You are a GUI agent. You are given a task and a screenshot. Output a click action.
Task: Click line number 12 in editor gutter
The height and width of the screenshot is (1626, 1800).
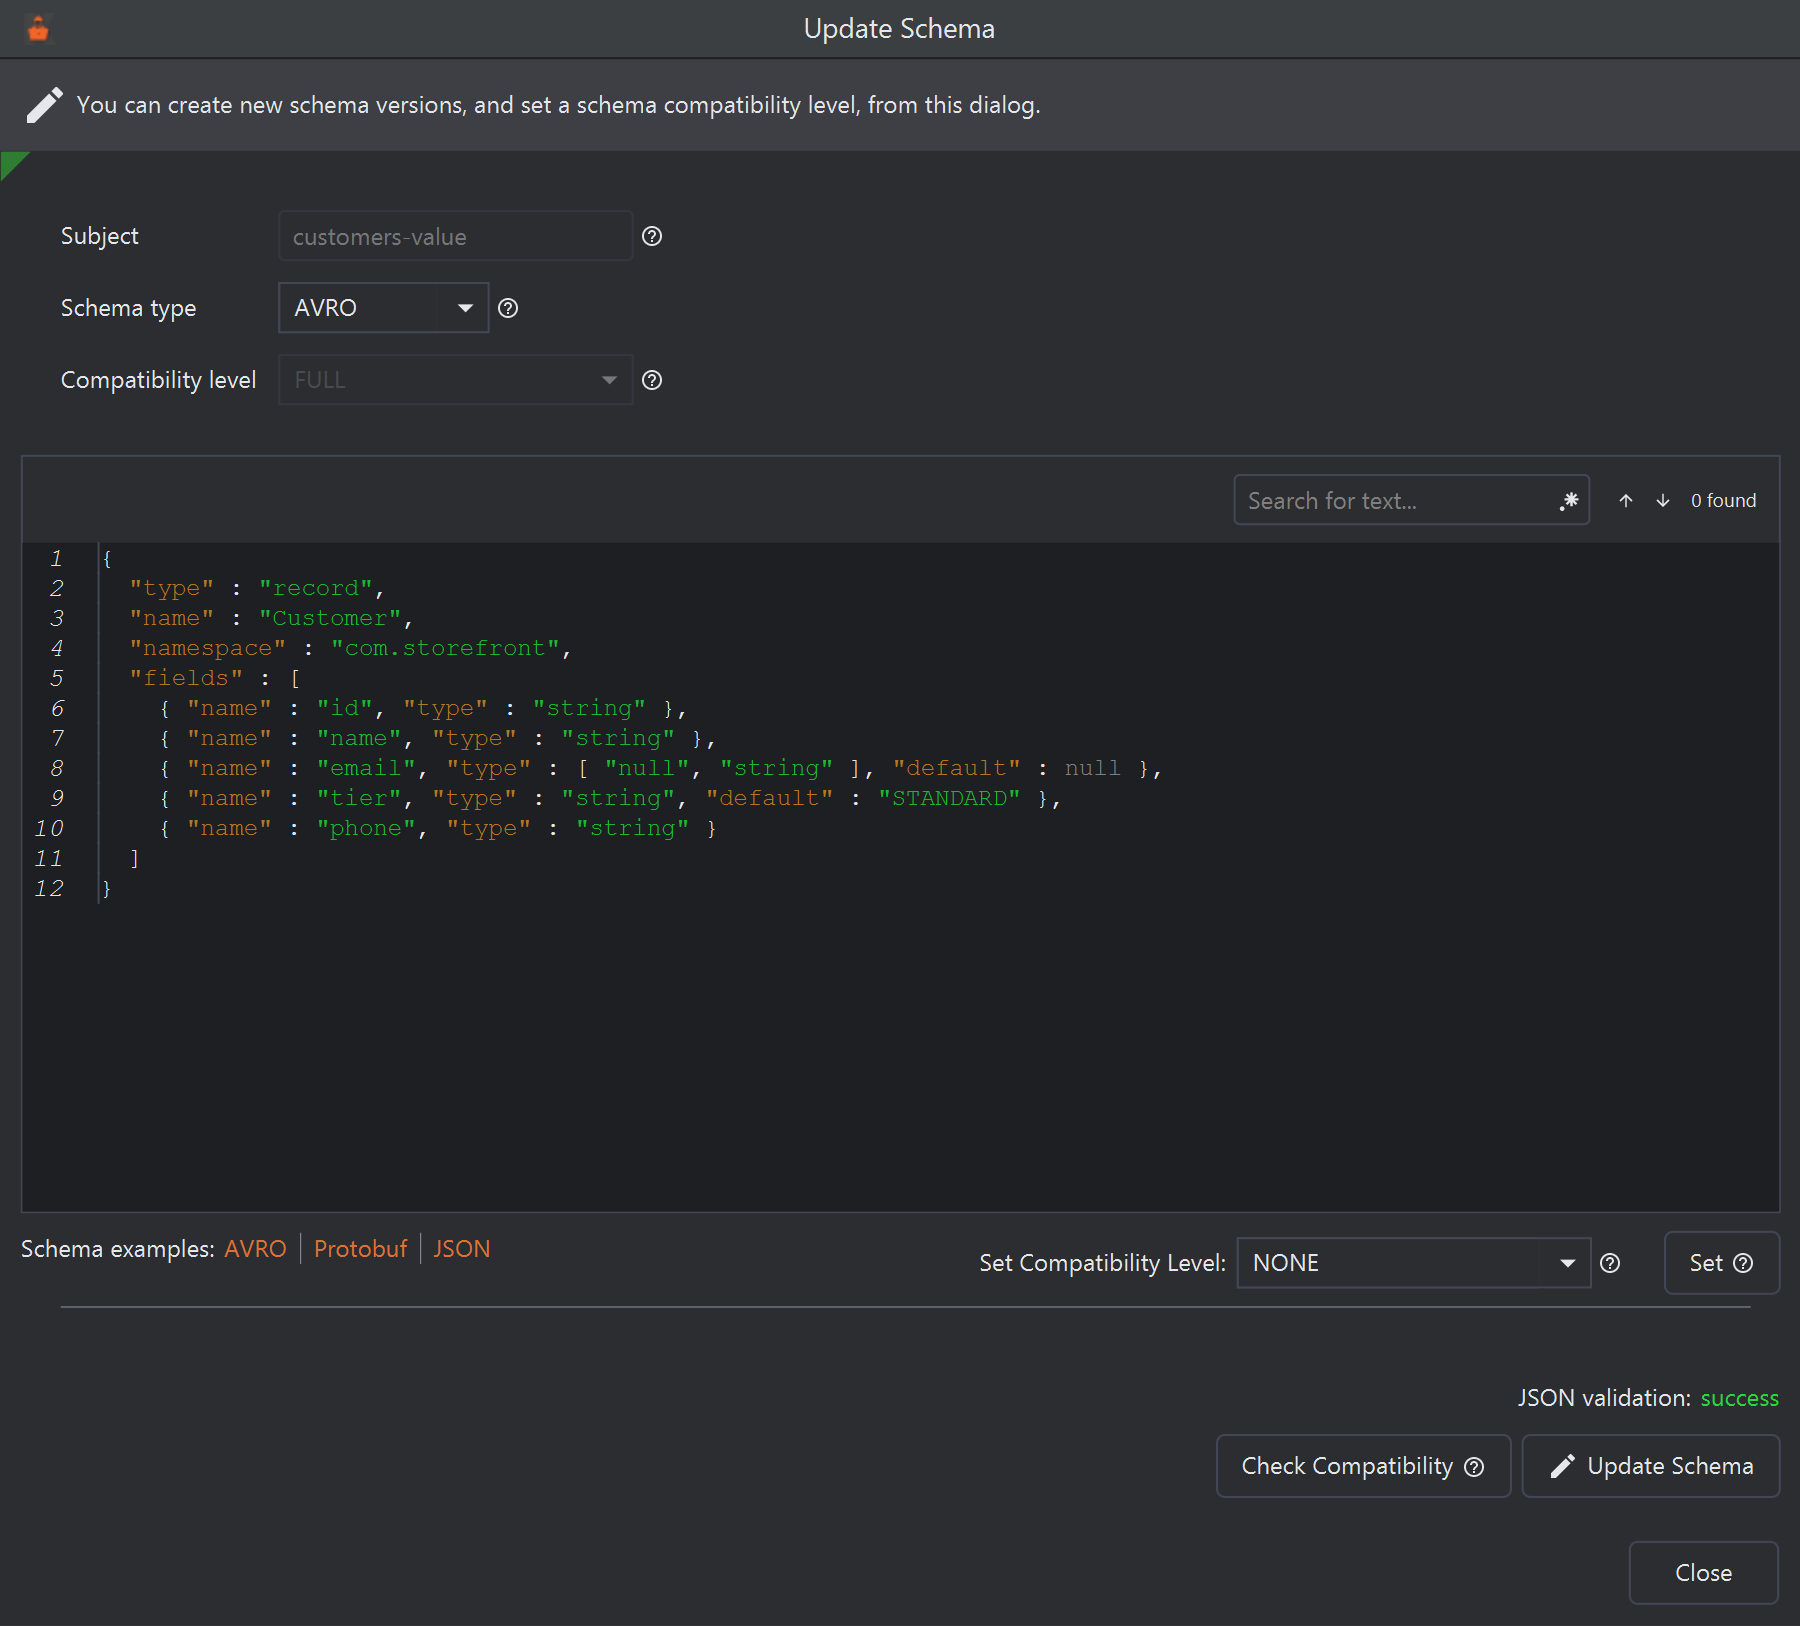click(x=49, y=888)
